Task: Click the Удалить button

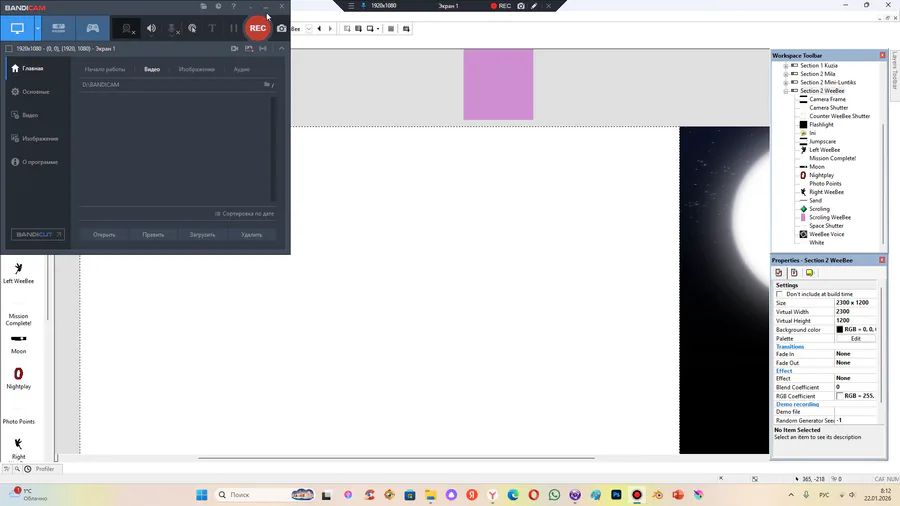Action: 251,235
